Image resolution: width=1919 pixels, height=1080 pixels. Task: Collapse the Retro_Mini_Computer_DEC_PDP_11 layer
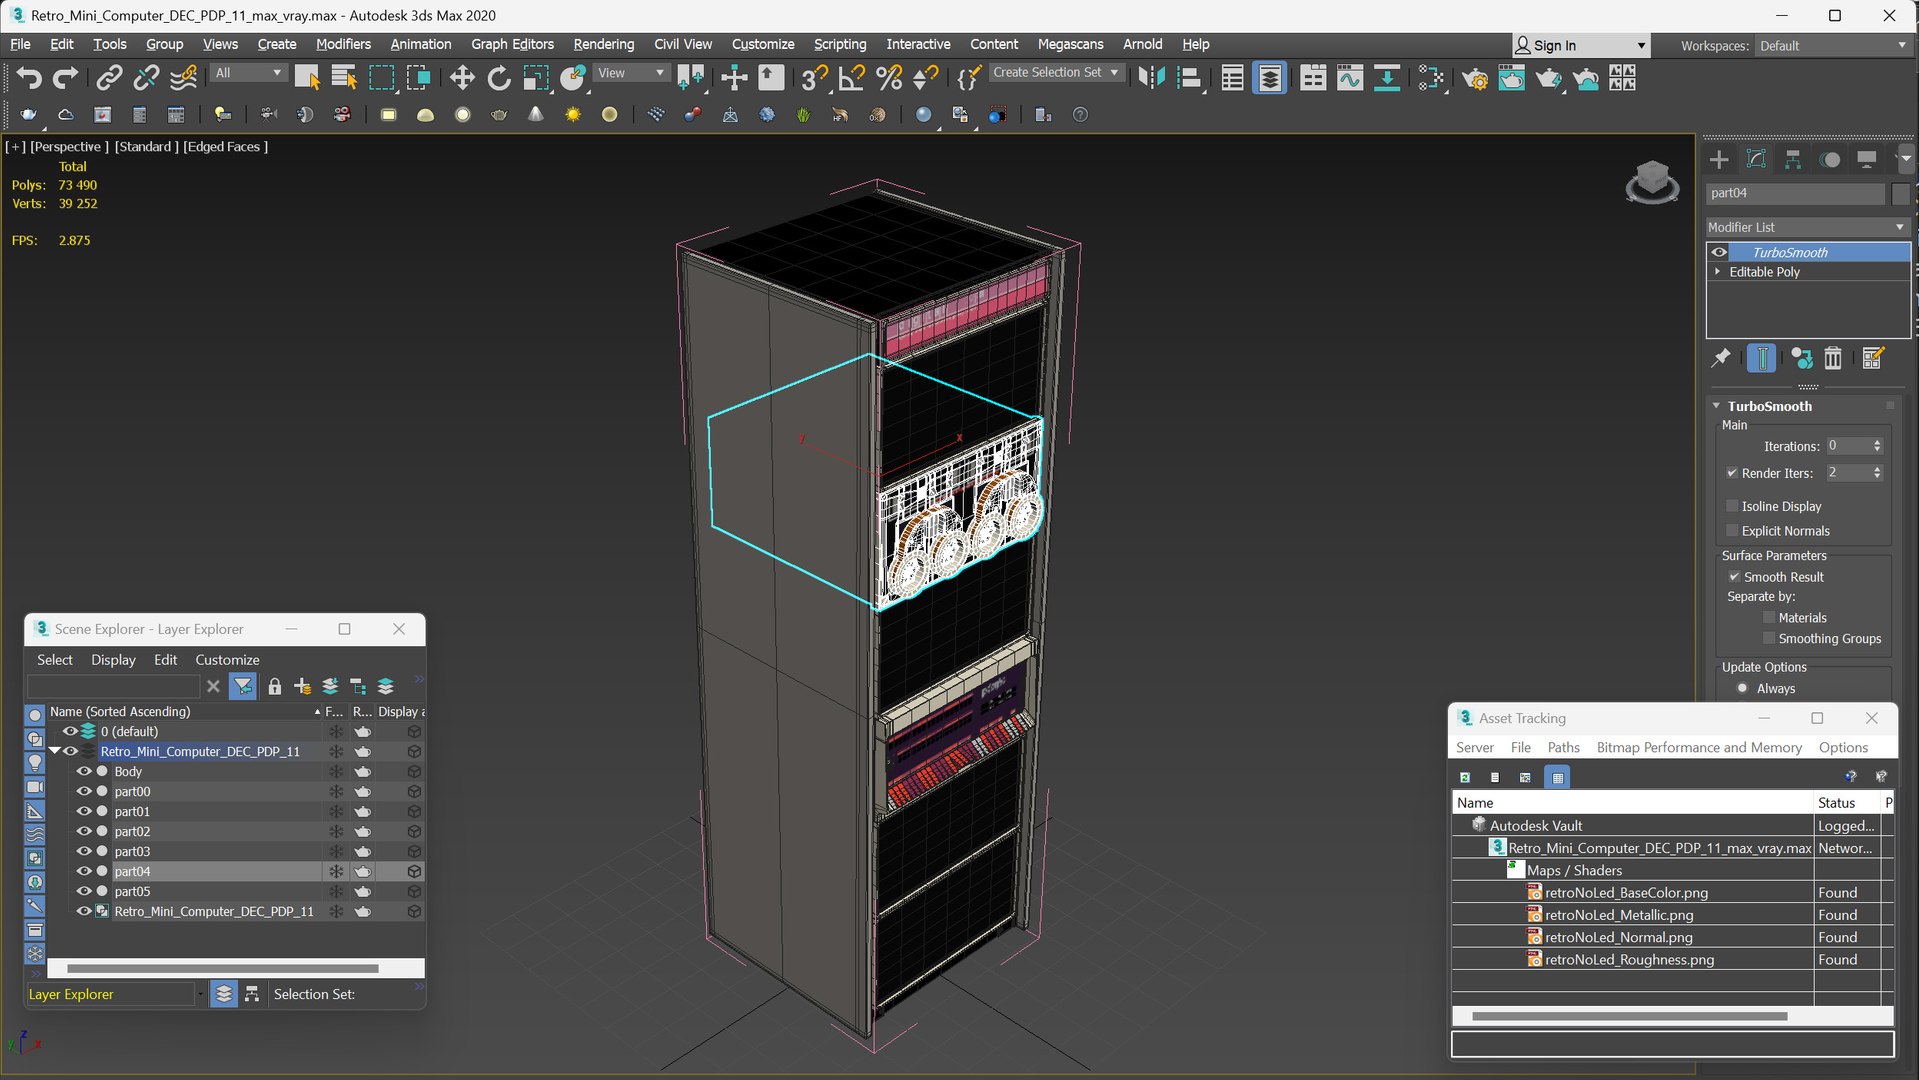click(54, 751)
